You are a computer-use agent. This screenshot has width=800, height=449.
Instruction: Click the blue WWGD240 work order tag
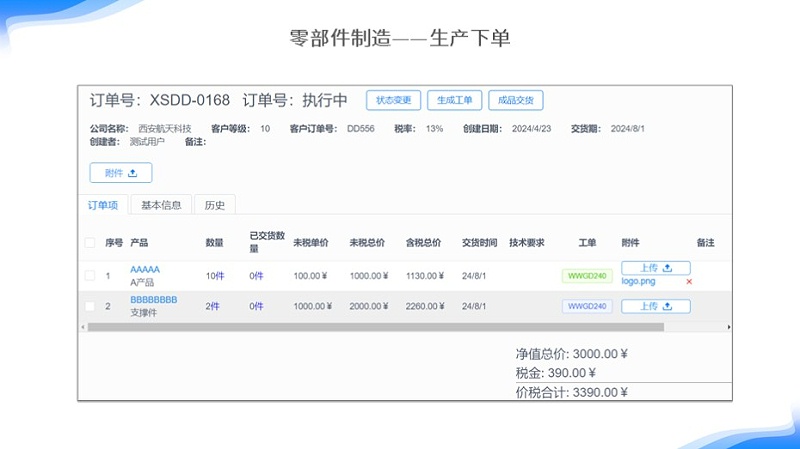[587, 306]
